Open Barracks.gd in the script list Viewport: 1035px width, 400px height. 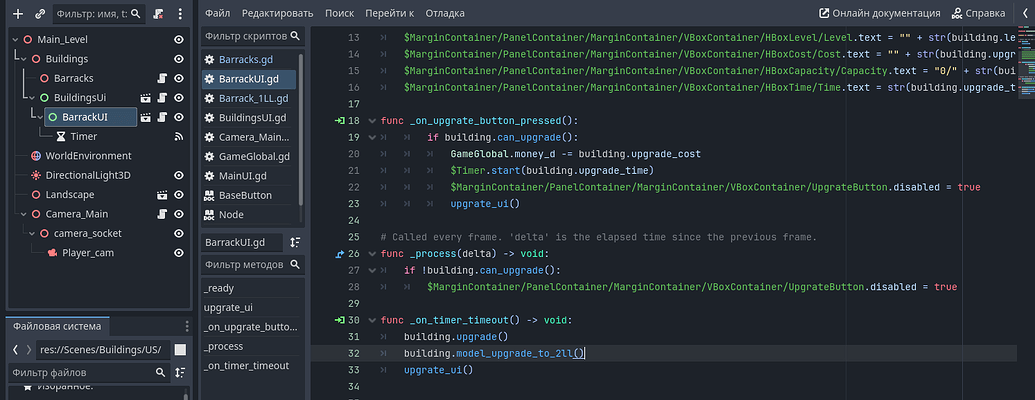tap(246, 59)
